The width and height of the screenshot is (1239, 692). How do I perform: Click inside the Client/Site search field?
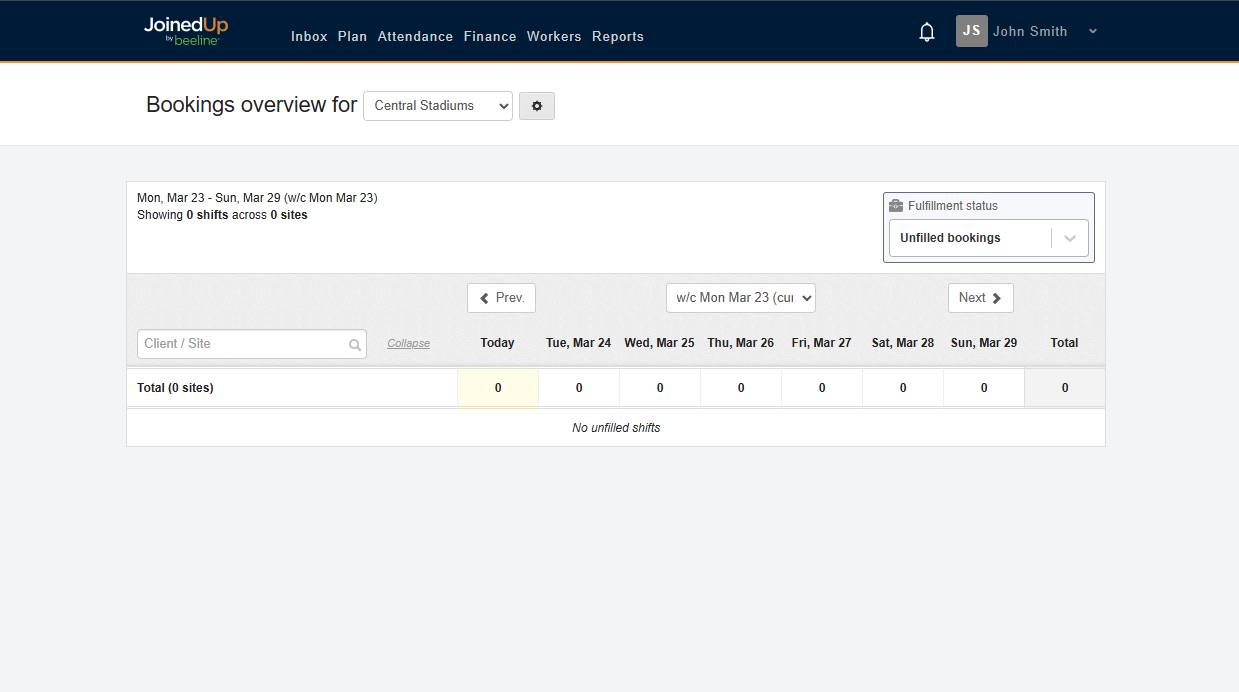[240, 344]
